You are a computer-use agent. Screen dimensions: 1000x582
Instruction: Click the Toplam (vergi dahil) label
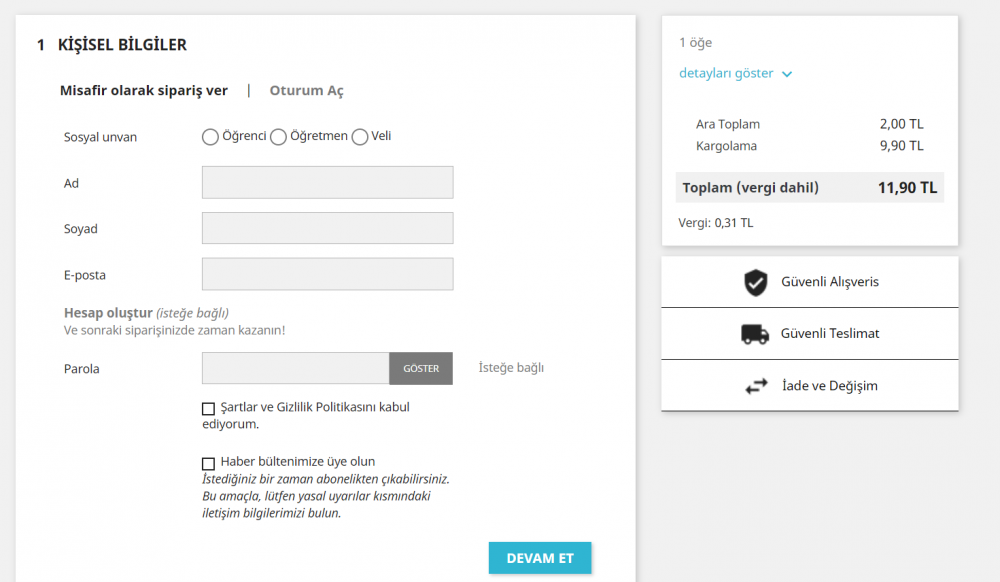(751, 188)
